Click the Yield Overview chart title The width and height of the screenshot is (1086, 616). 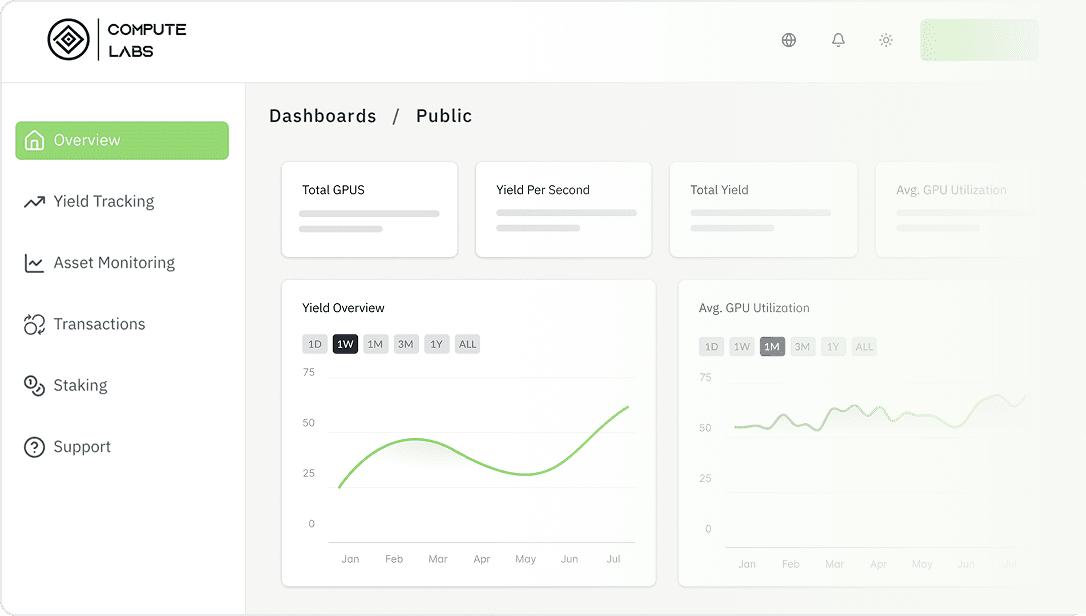click(343, 308)
